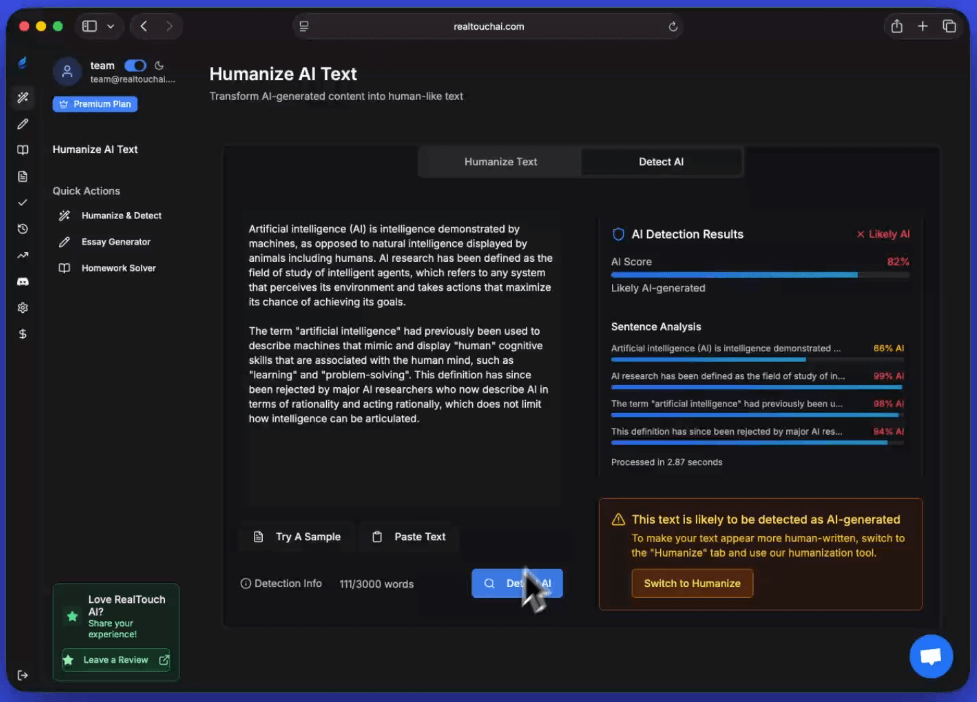Open the settings gear in sidebar
This screenshot has height=702, width=977.
tap(23, 308)
